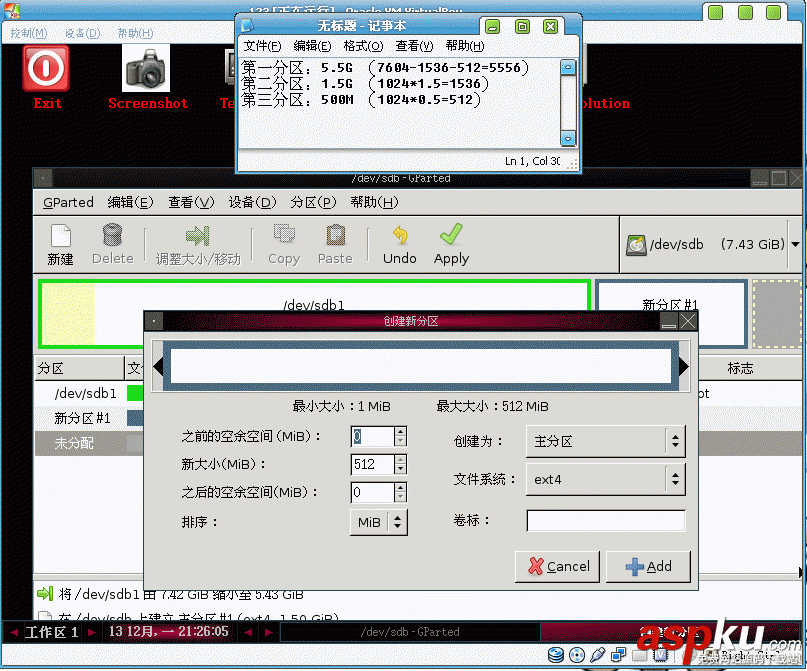
Task: Open VirtualBox 帮助(H) menu
Action: pos(135,33)
